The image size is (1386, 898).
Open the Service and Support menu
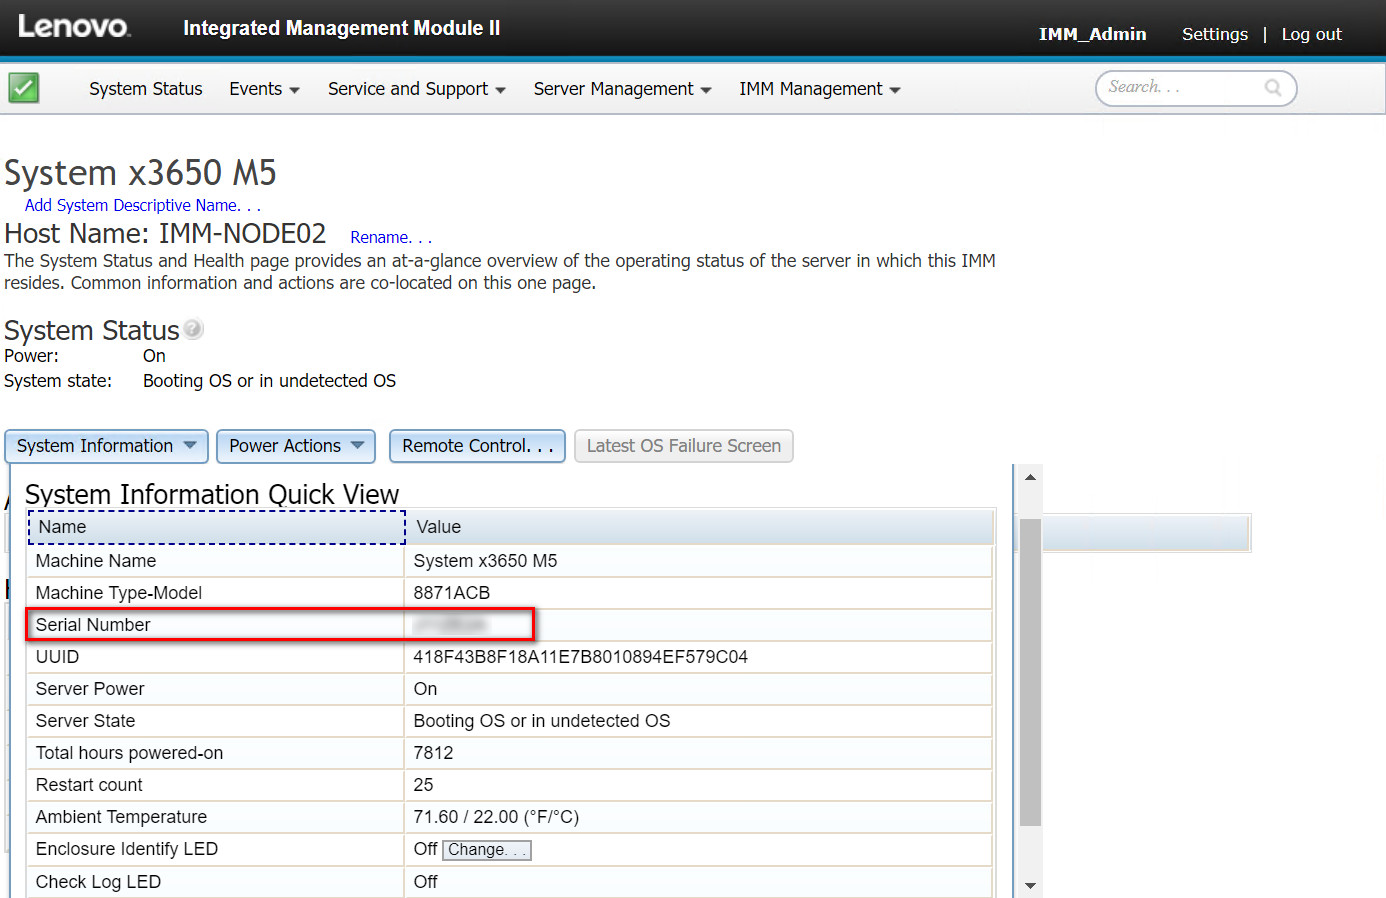click(417, 89)
